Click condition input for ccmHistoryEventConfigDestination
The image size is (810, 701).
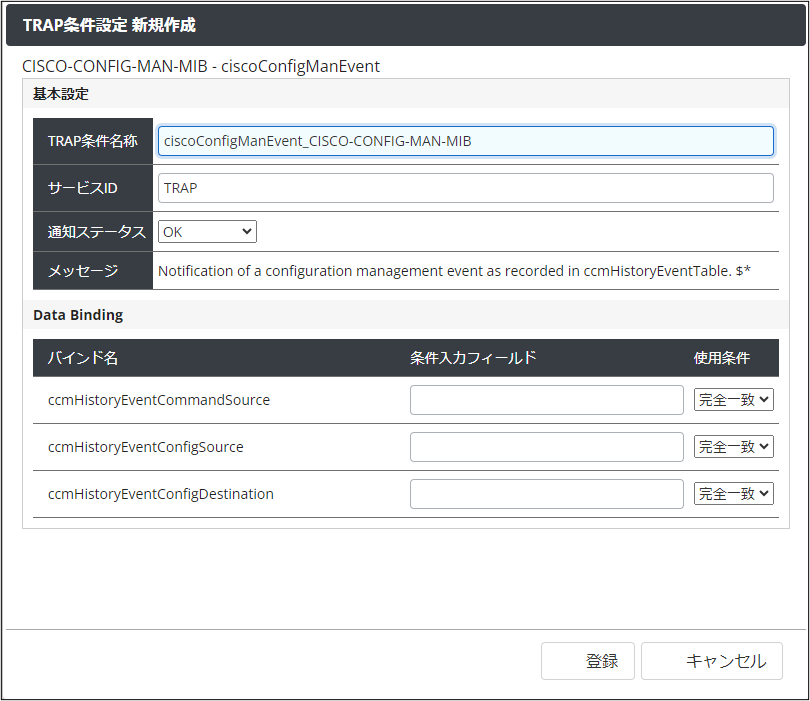point(547,493)
